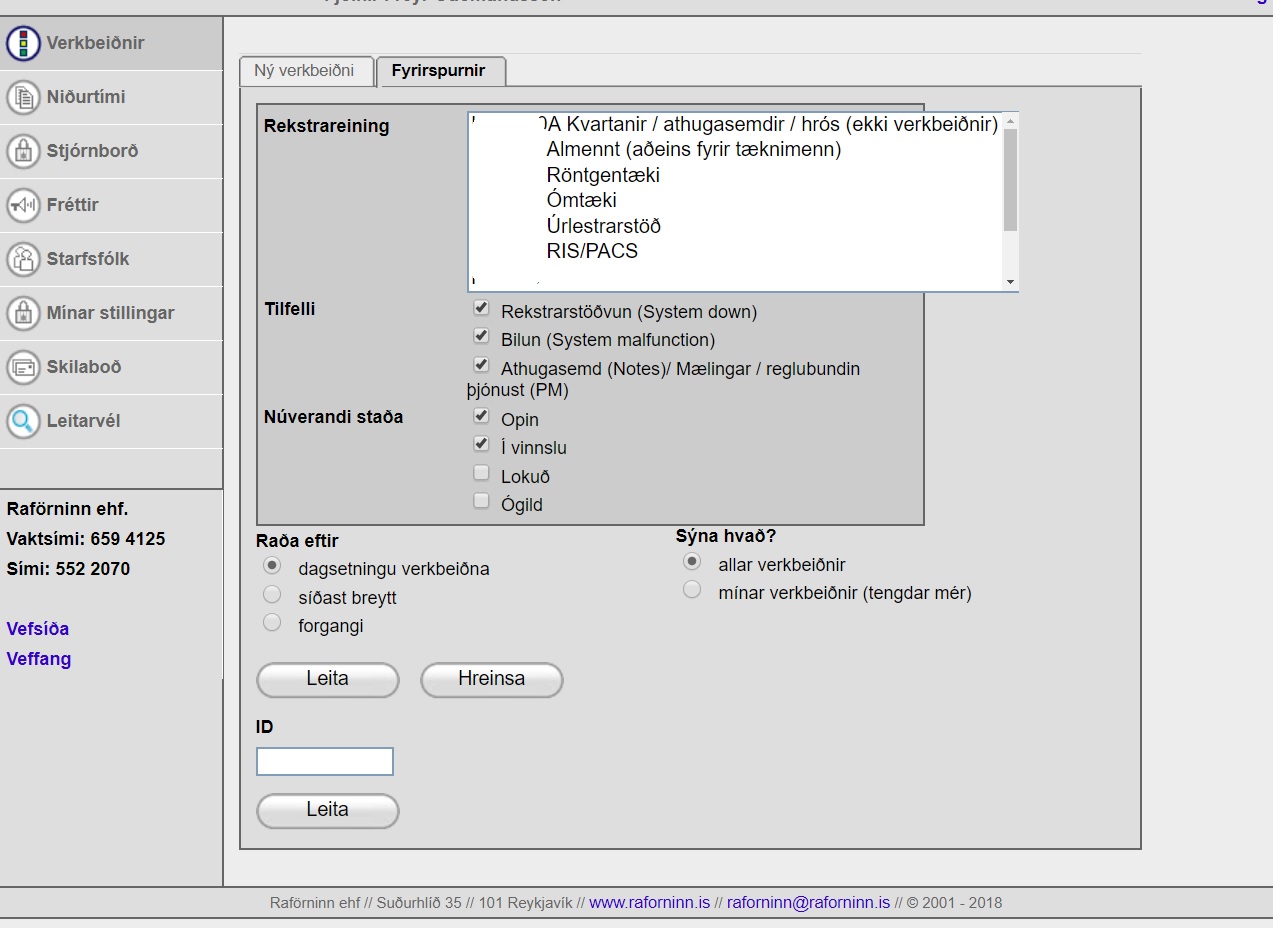Image resolution: width=1273 pixels, height=928 pixels.
Task: Click the Leitarvél magnifying glass icon
Action: tap(23, 421)
